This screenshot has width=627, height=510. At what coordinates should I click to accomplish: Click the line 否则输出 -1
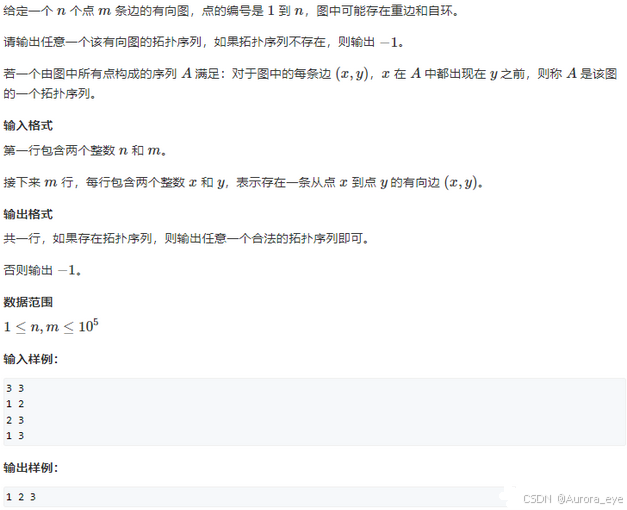coord(42,270)
